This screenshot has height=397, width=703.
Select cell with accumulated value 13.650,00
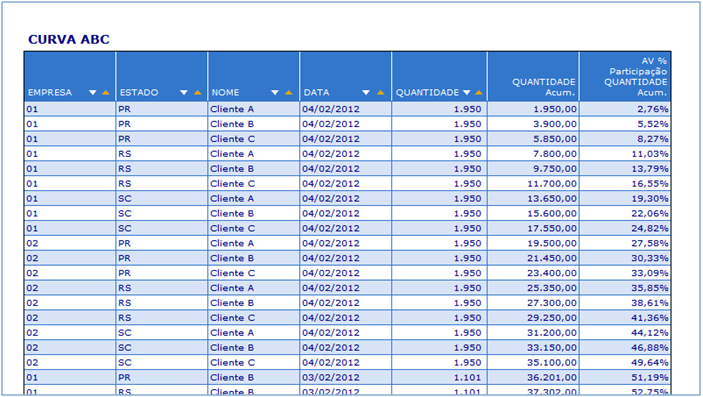click(x=533, y=198)
